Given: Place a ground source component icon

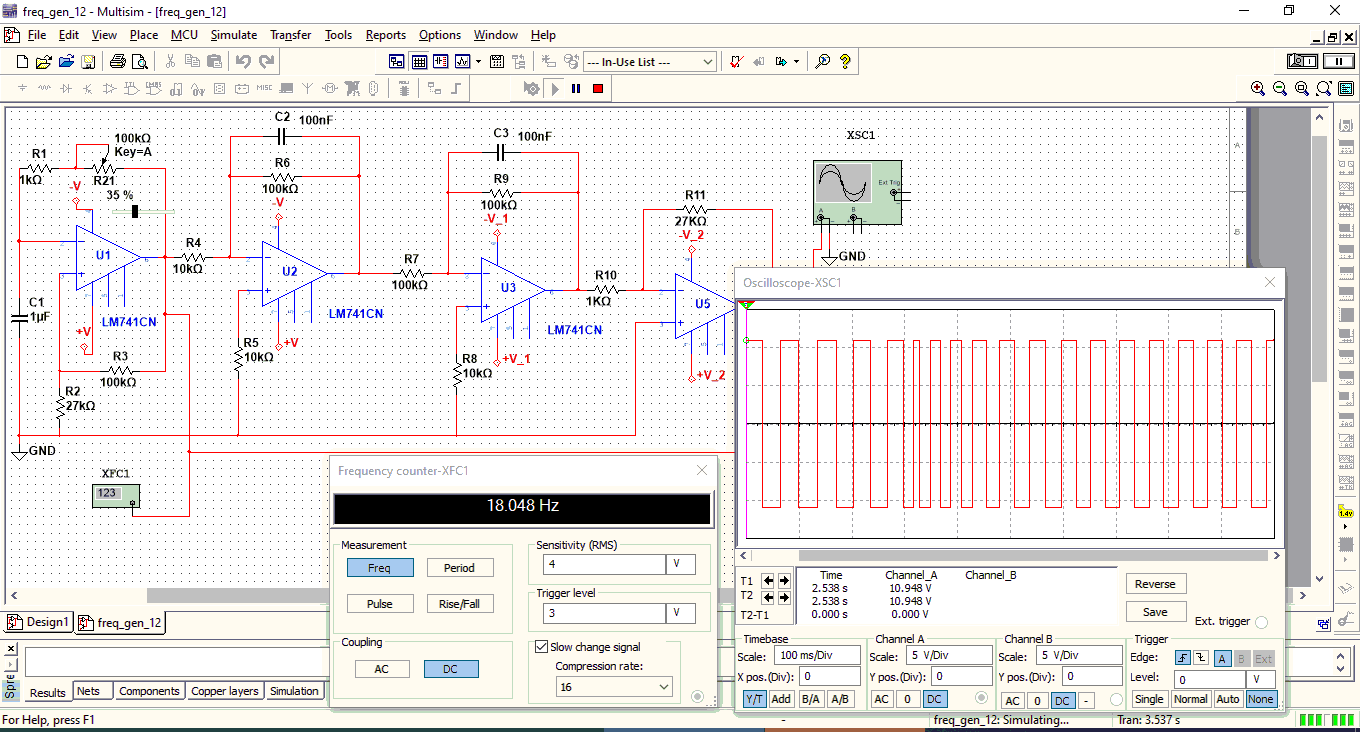Looking at the screenshot, I should click(24, 88).
